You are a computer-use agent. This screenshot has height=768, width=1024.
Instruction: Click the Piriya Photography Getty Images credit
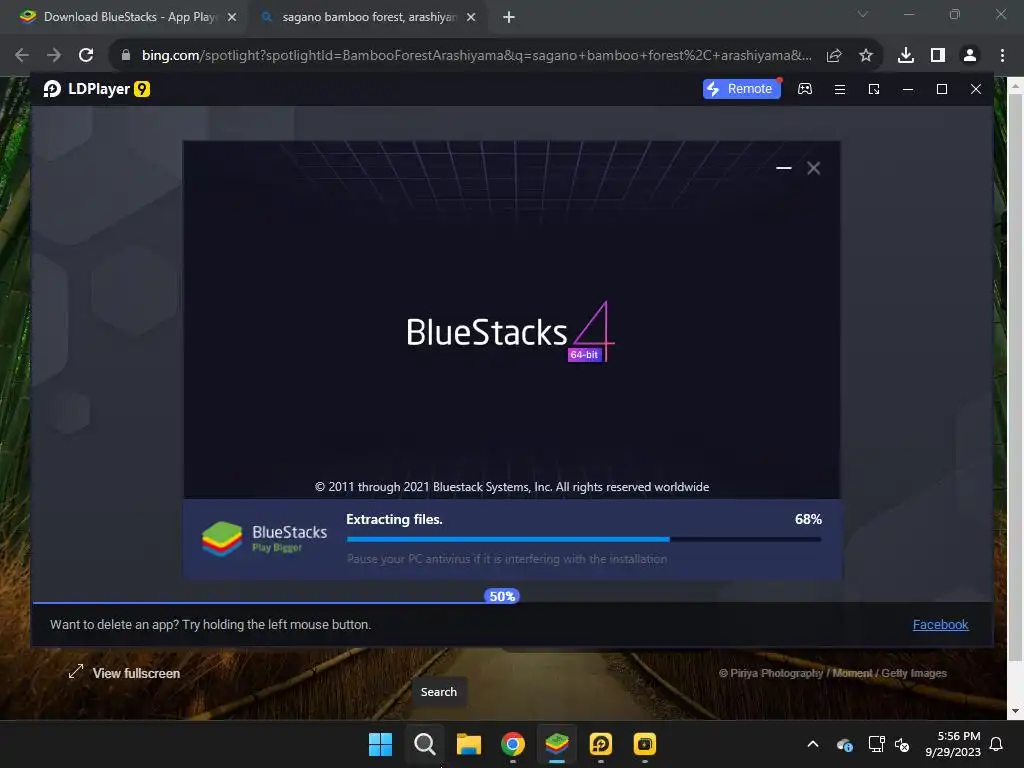[833, 673]
